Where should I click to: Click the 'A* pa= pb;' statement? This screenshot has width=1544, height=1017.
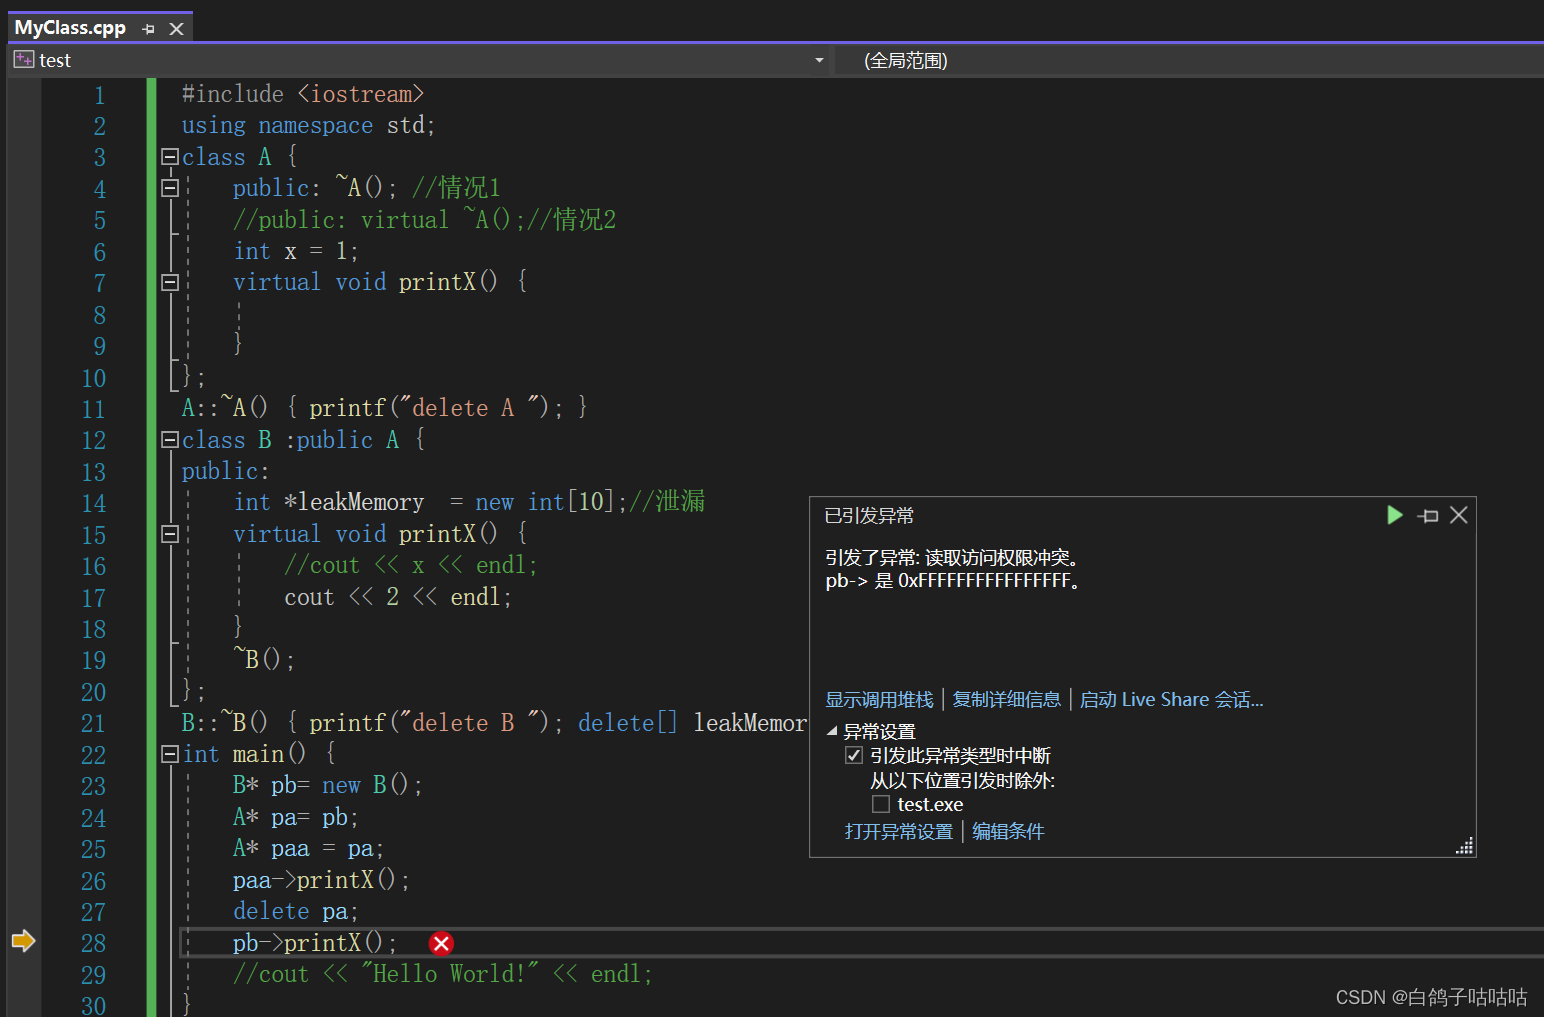pos(295,817)
